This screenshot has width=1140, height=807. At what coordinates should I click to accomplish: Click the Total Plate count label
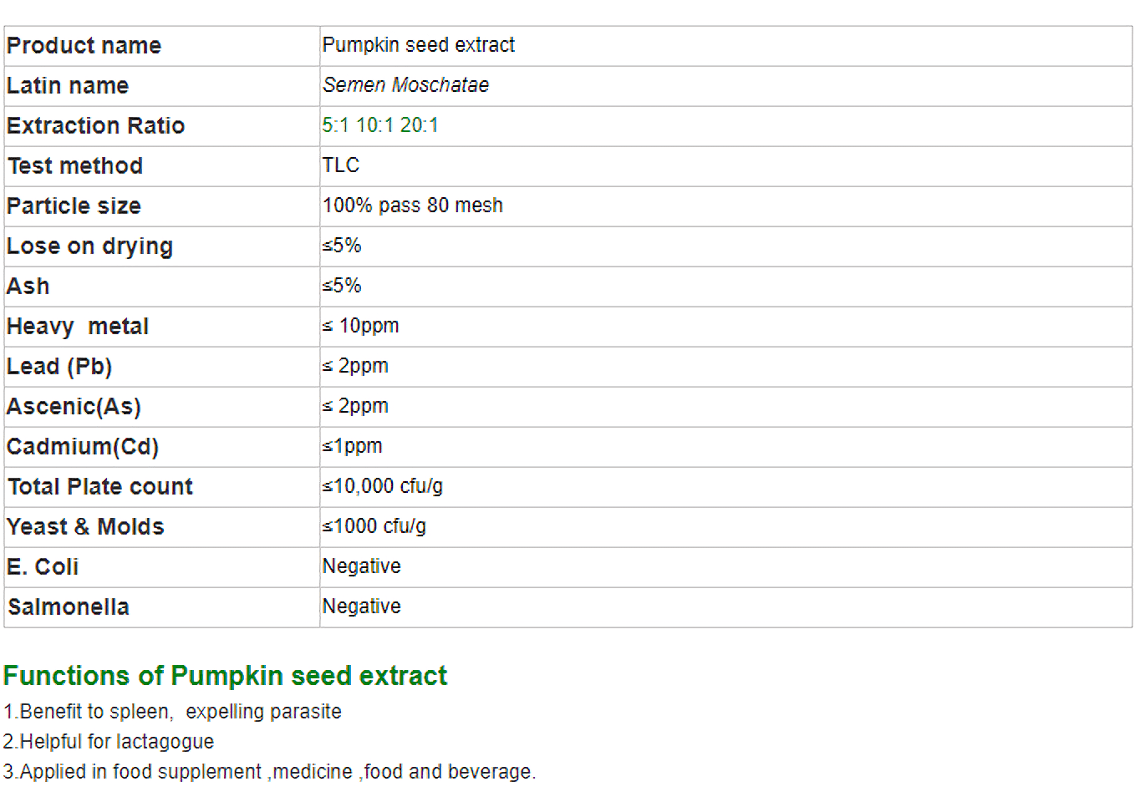point(100,486)
